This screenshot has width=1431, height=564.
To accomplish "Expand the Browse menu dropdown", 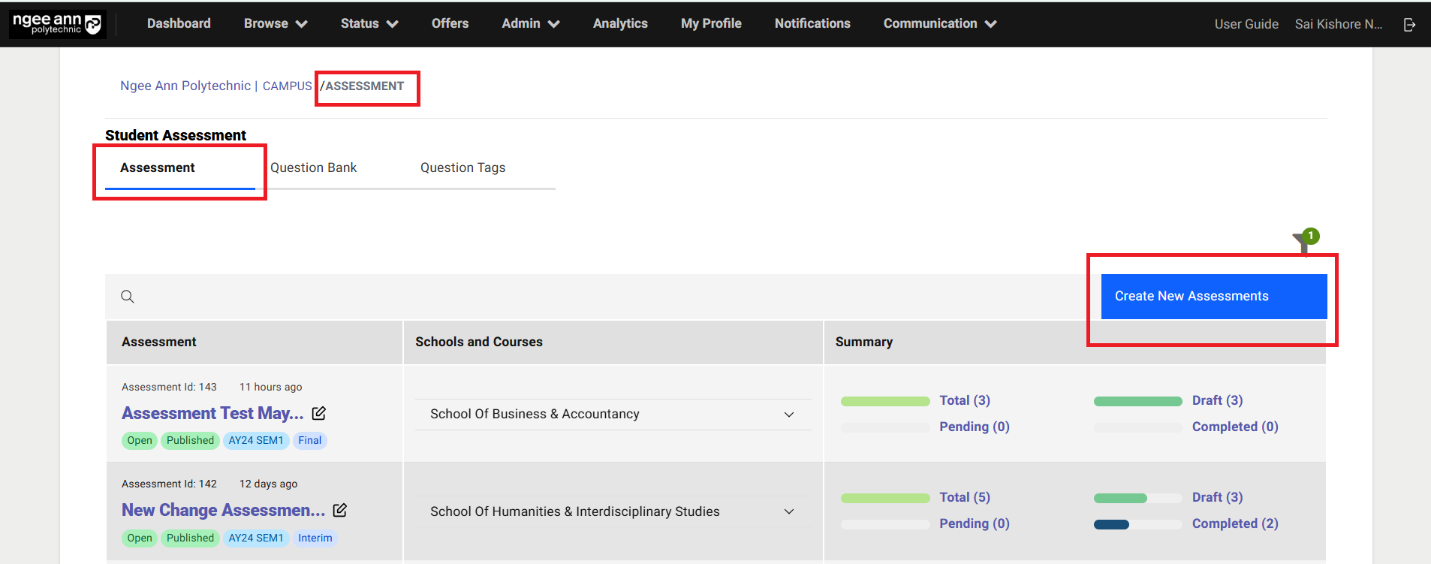I will click(x=275, y=24).
